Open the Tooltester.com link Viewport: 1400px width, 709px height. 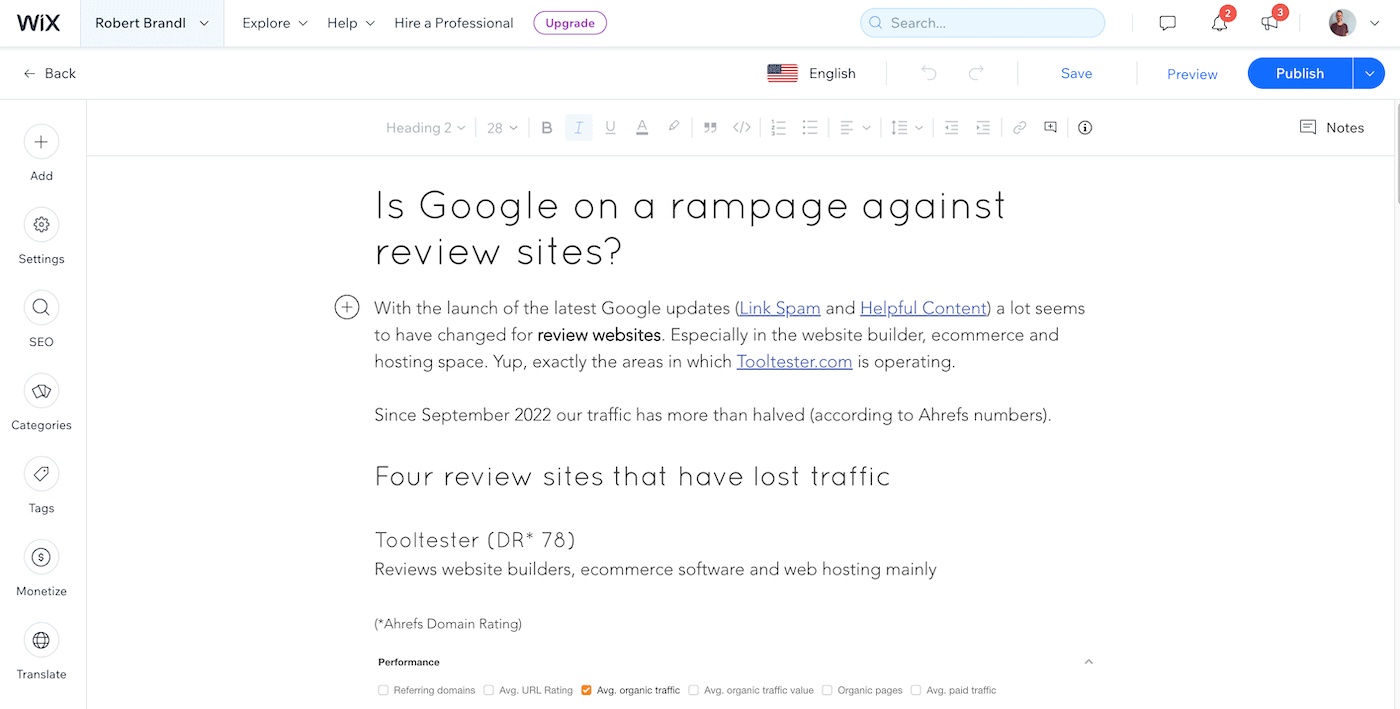(x=795, y=362)
